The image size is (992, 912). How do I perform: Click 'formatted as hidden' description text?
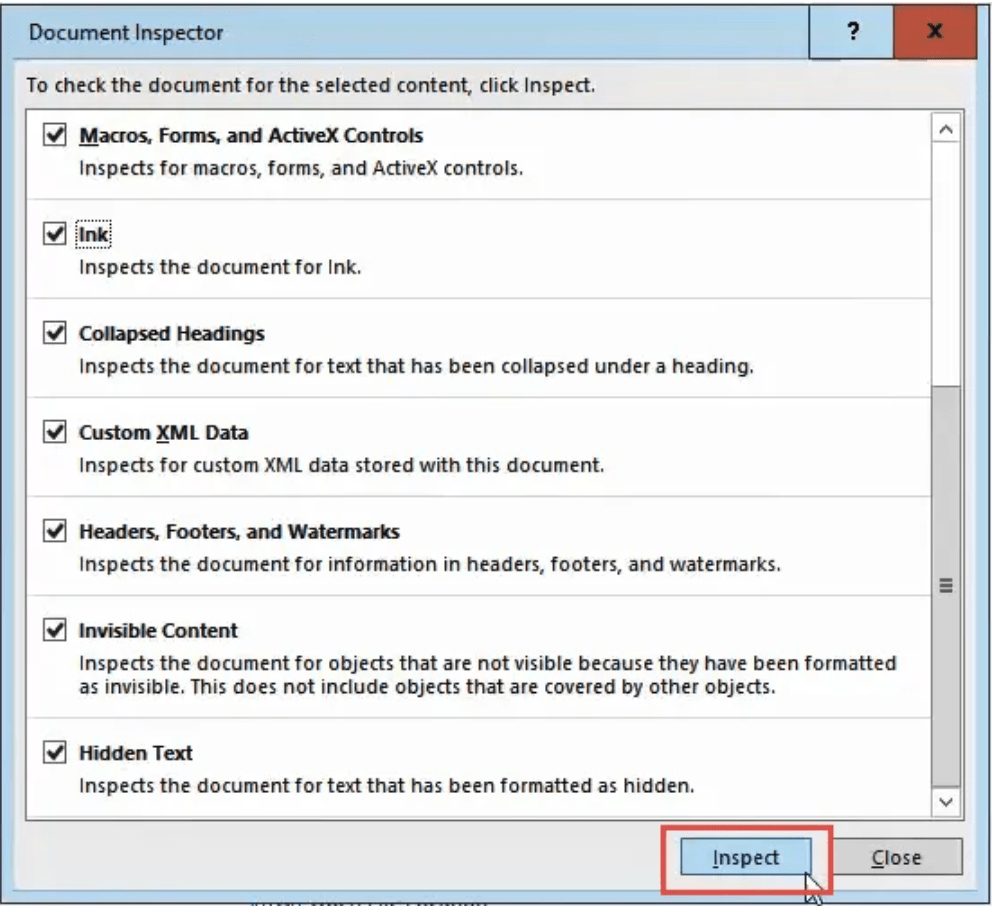click(387, 786)
